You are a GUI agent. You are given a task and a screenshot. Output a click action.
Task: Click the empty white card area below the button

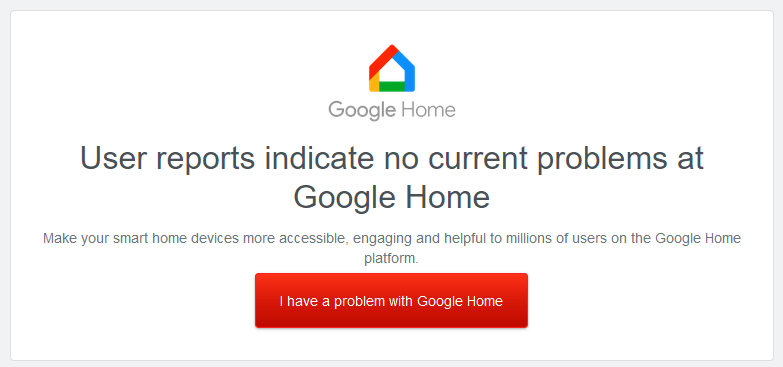(x=392, y=345)
